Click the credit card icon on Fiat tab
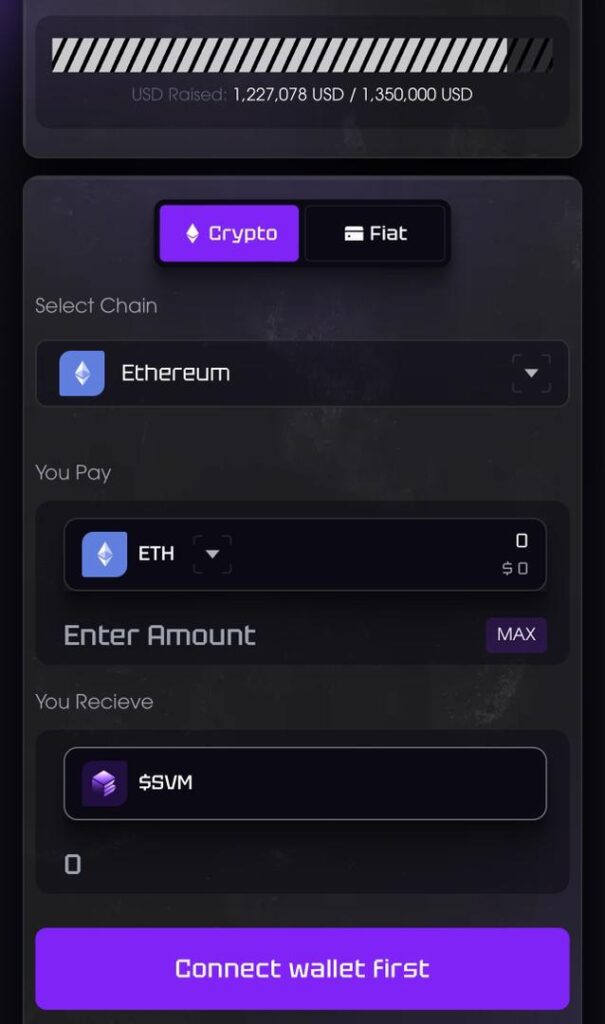The image size is (605, 1024). coord(353,234)
